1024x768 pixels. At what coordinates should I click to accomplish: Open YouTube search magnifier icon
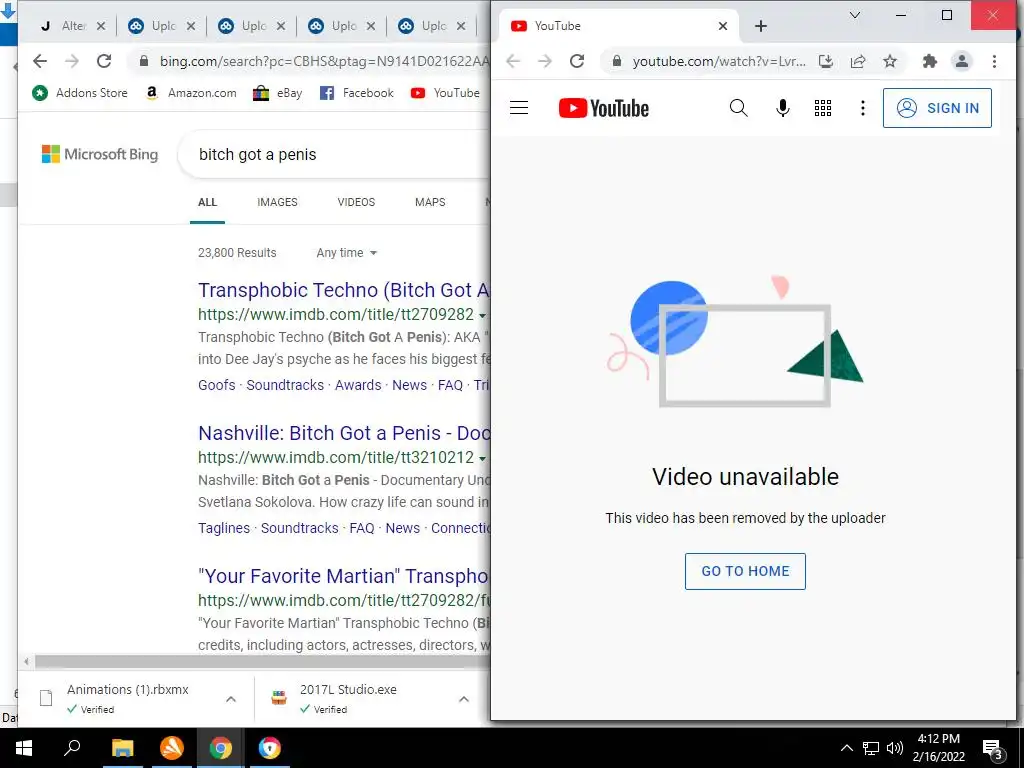click(x=738, y=108)
